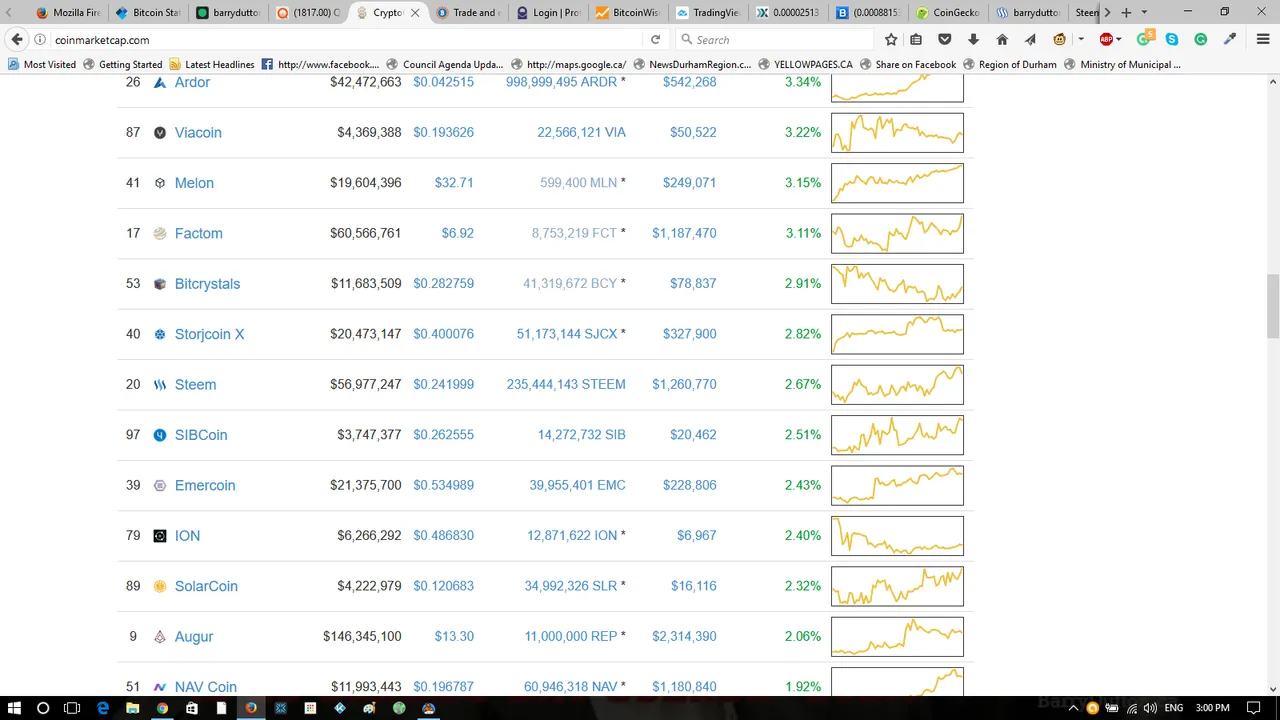The height and width of the screenshot is (720, 1280).
Task: Switch to the Bitcoin Stat tab
Action: (x=148, y=13)
